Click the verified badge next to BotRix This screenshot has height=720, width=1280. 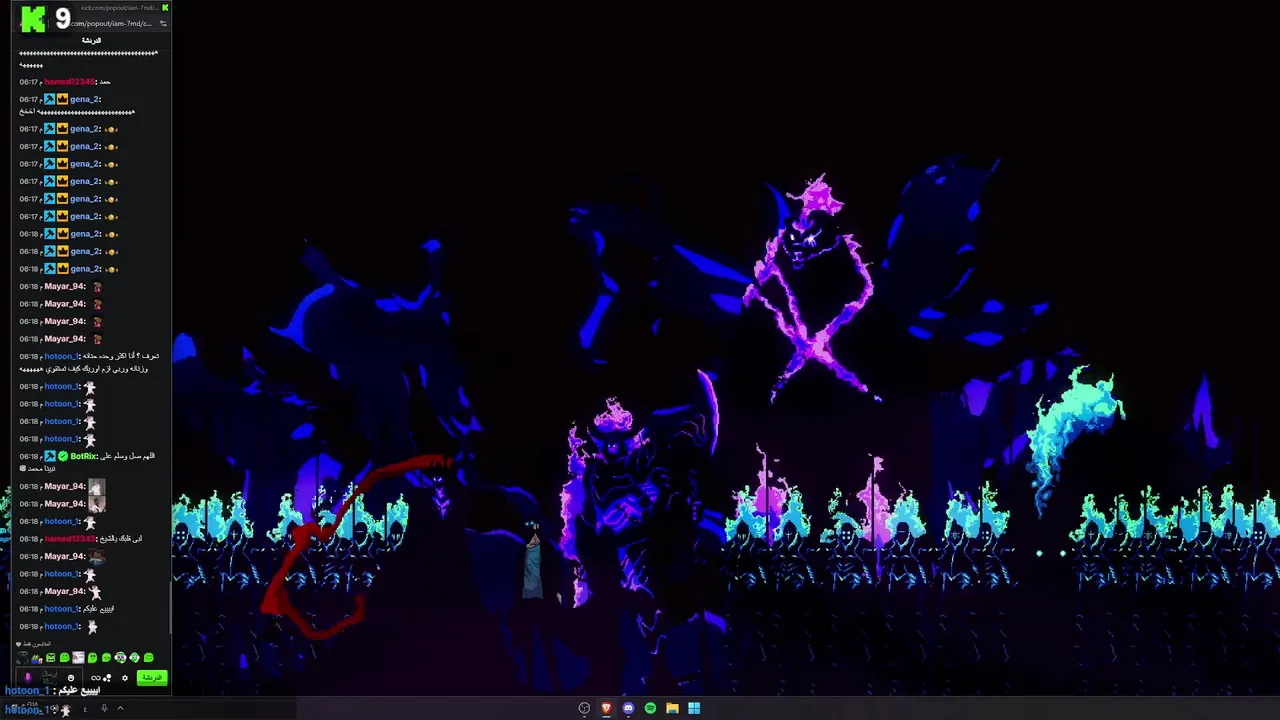click(x=63, y=456)
